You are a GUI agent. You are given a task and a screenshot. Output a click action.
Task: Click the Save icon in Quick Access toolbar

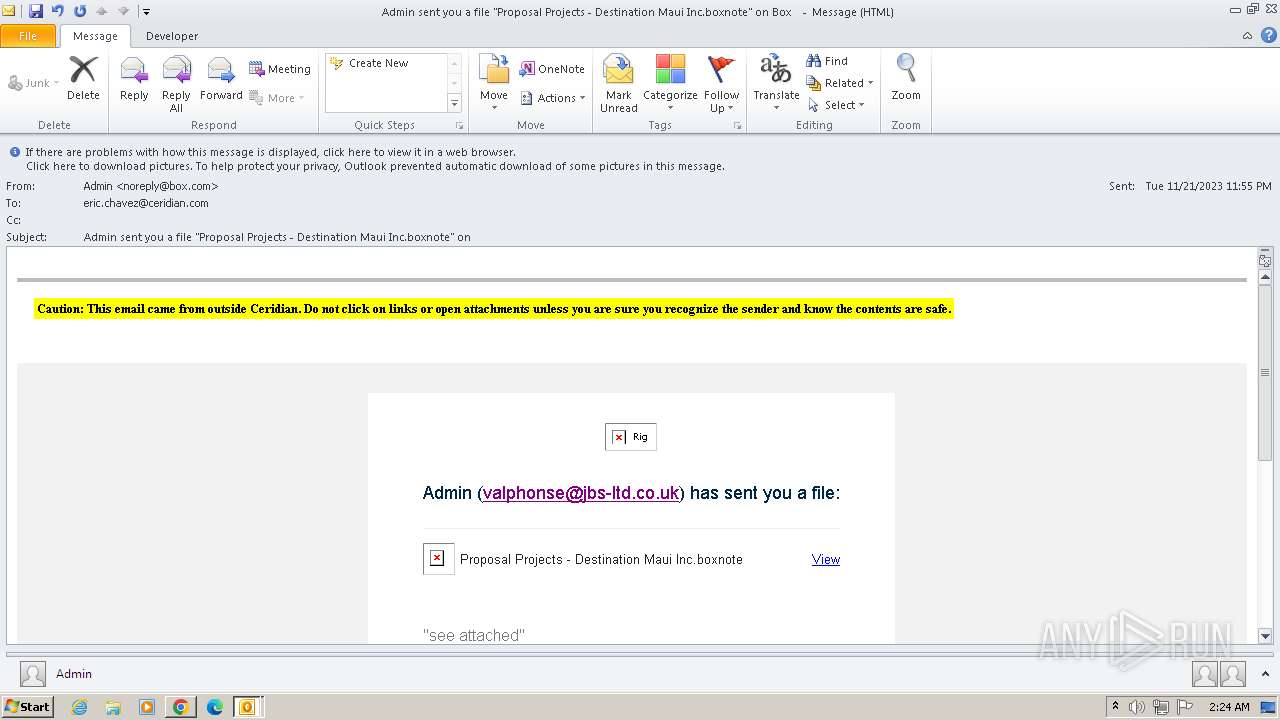click(x=36, y=11)
